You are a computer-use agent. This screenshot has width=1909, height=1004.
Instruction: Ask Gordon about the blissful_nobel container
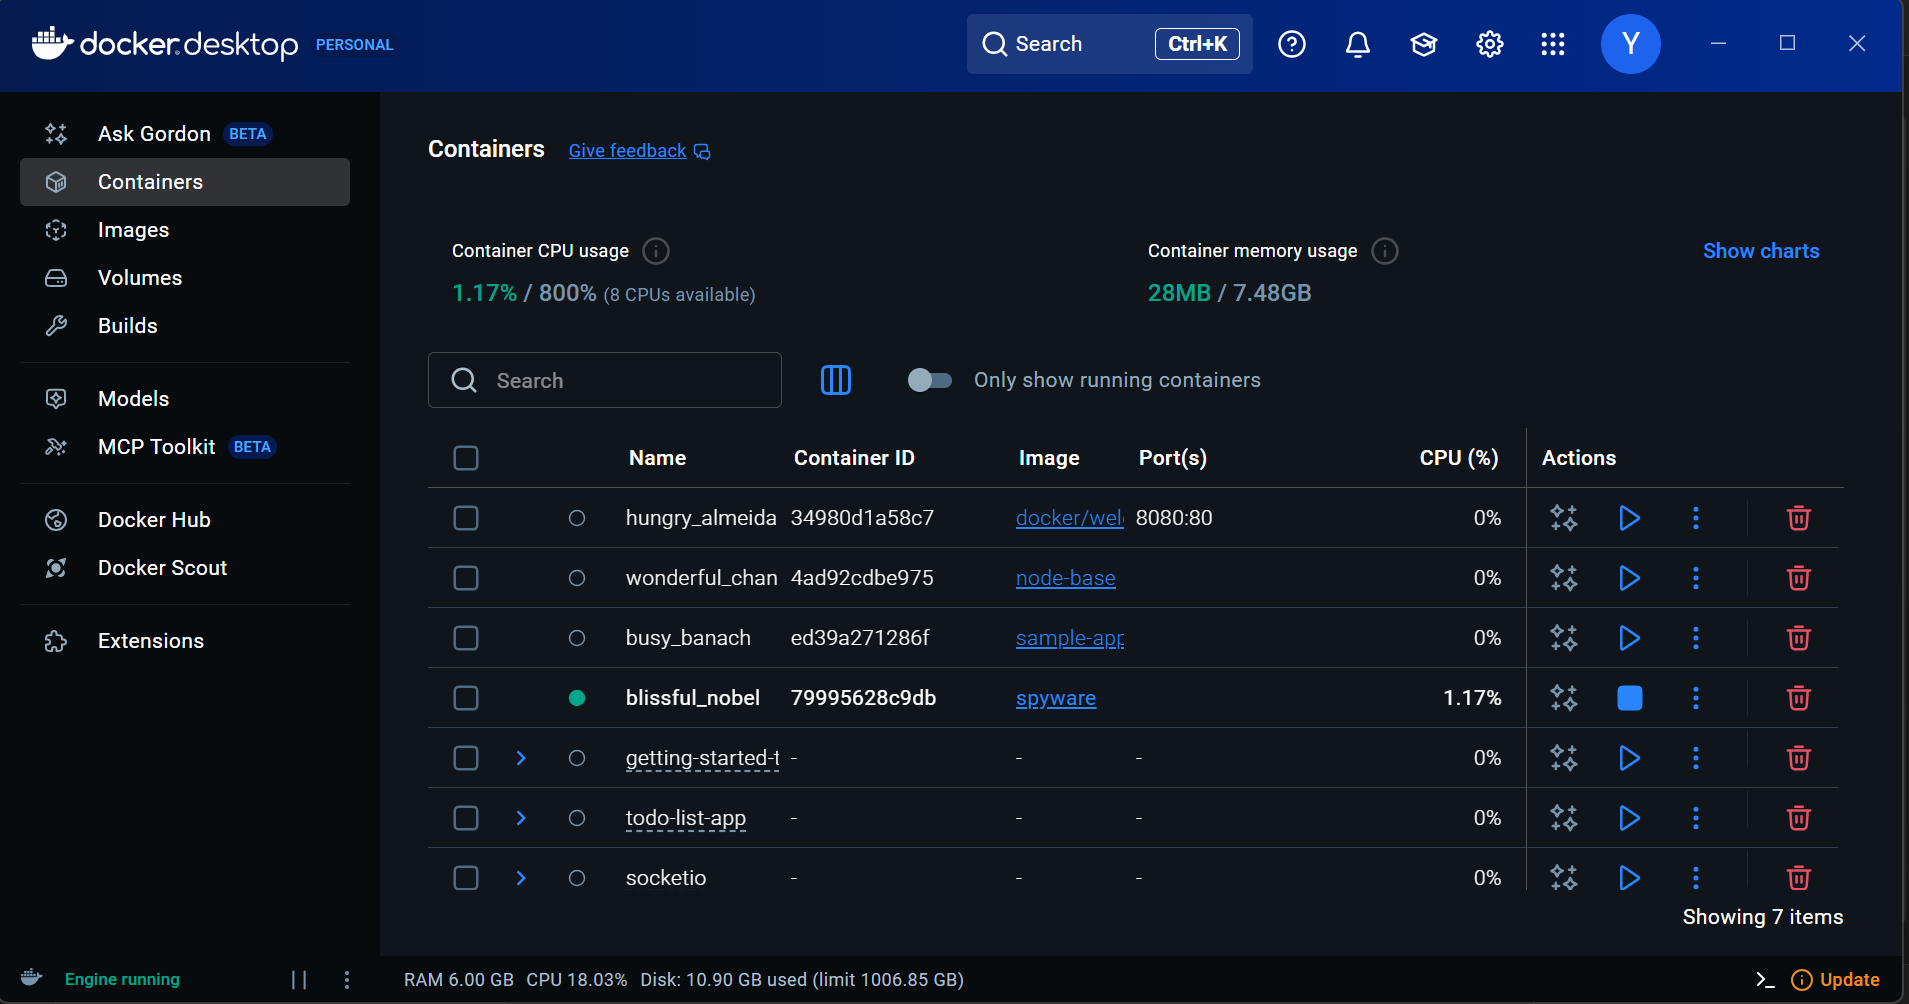[1564, 698]
